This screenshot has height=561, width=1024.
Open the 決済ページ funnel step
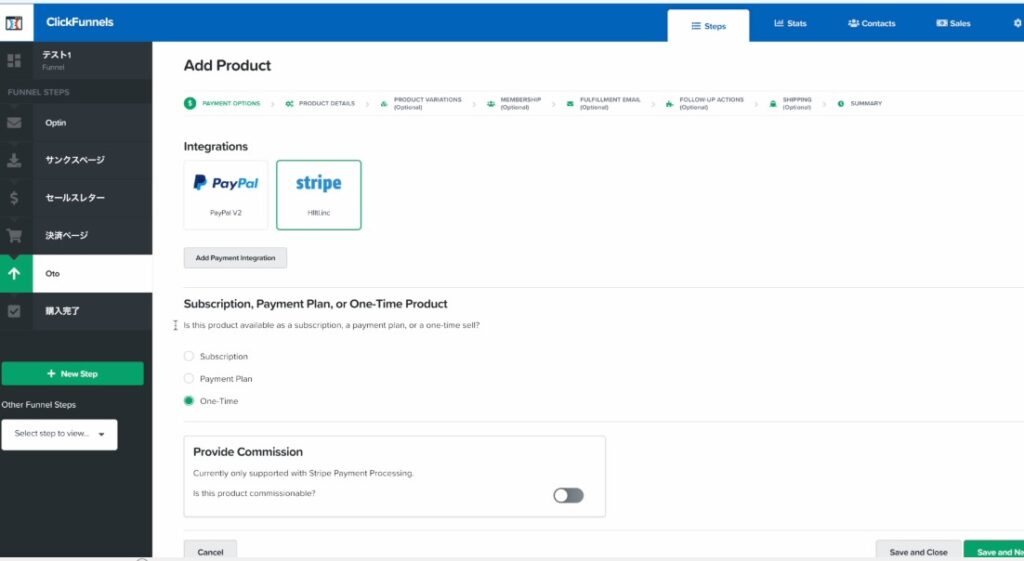[76, 236]
